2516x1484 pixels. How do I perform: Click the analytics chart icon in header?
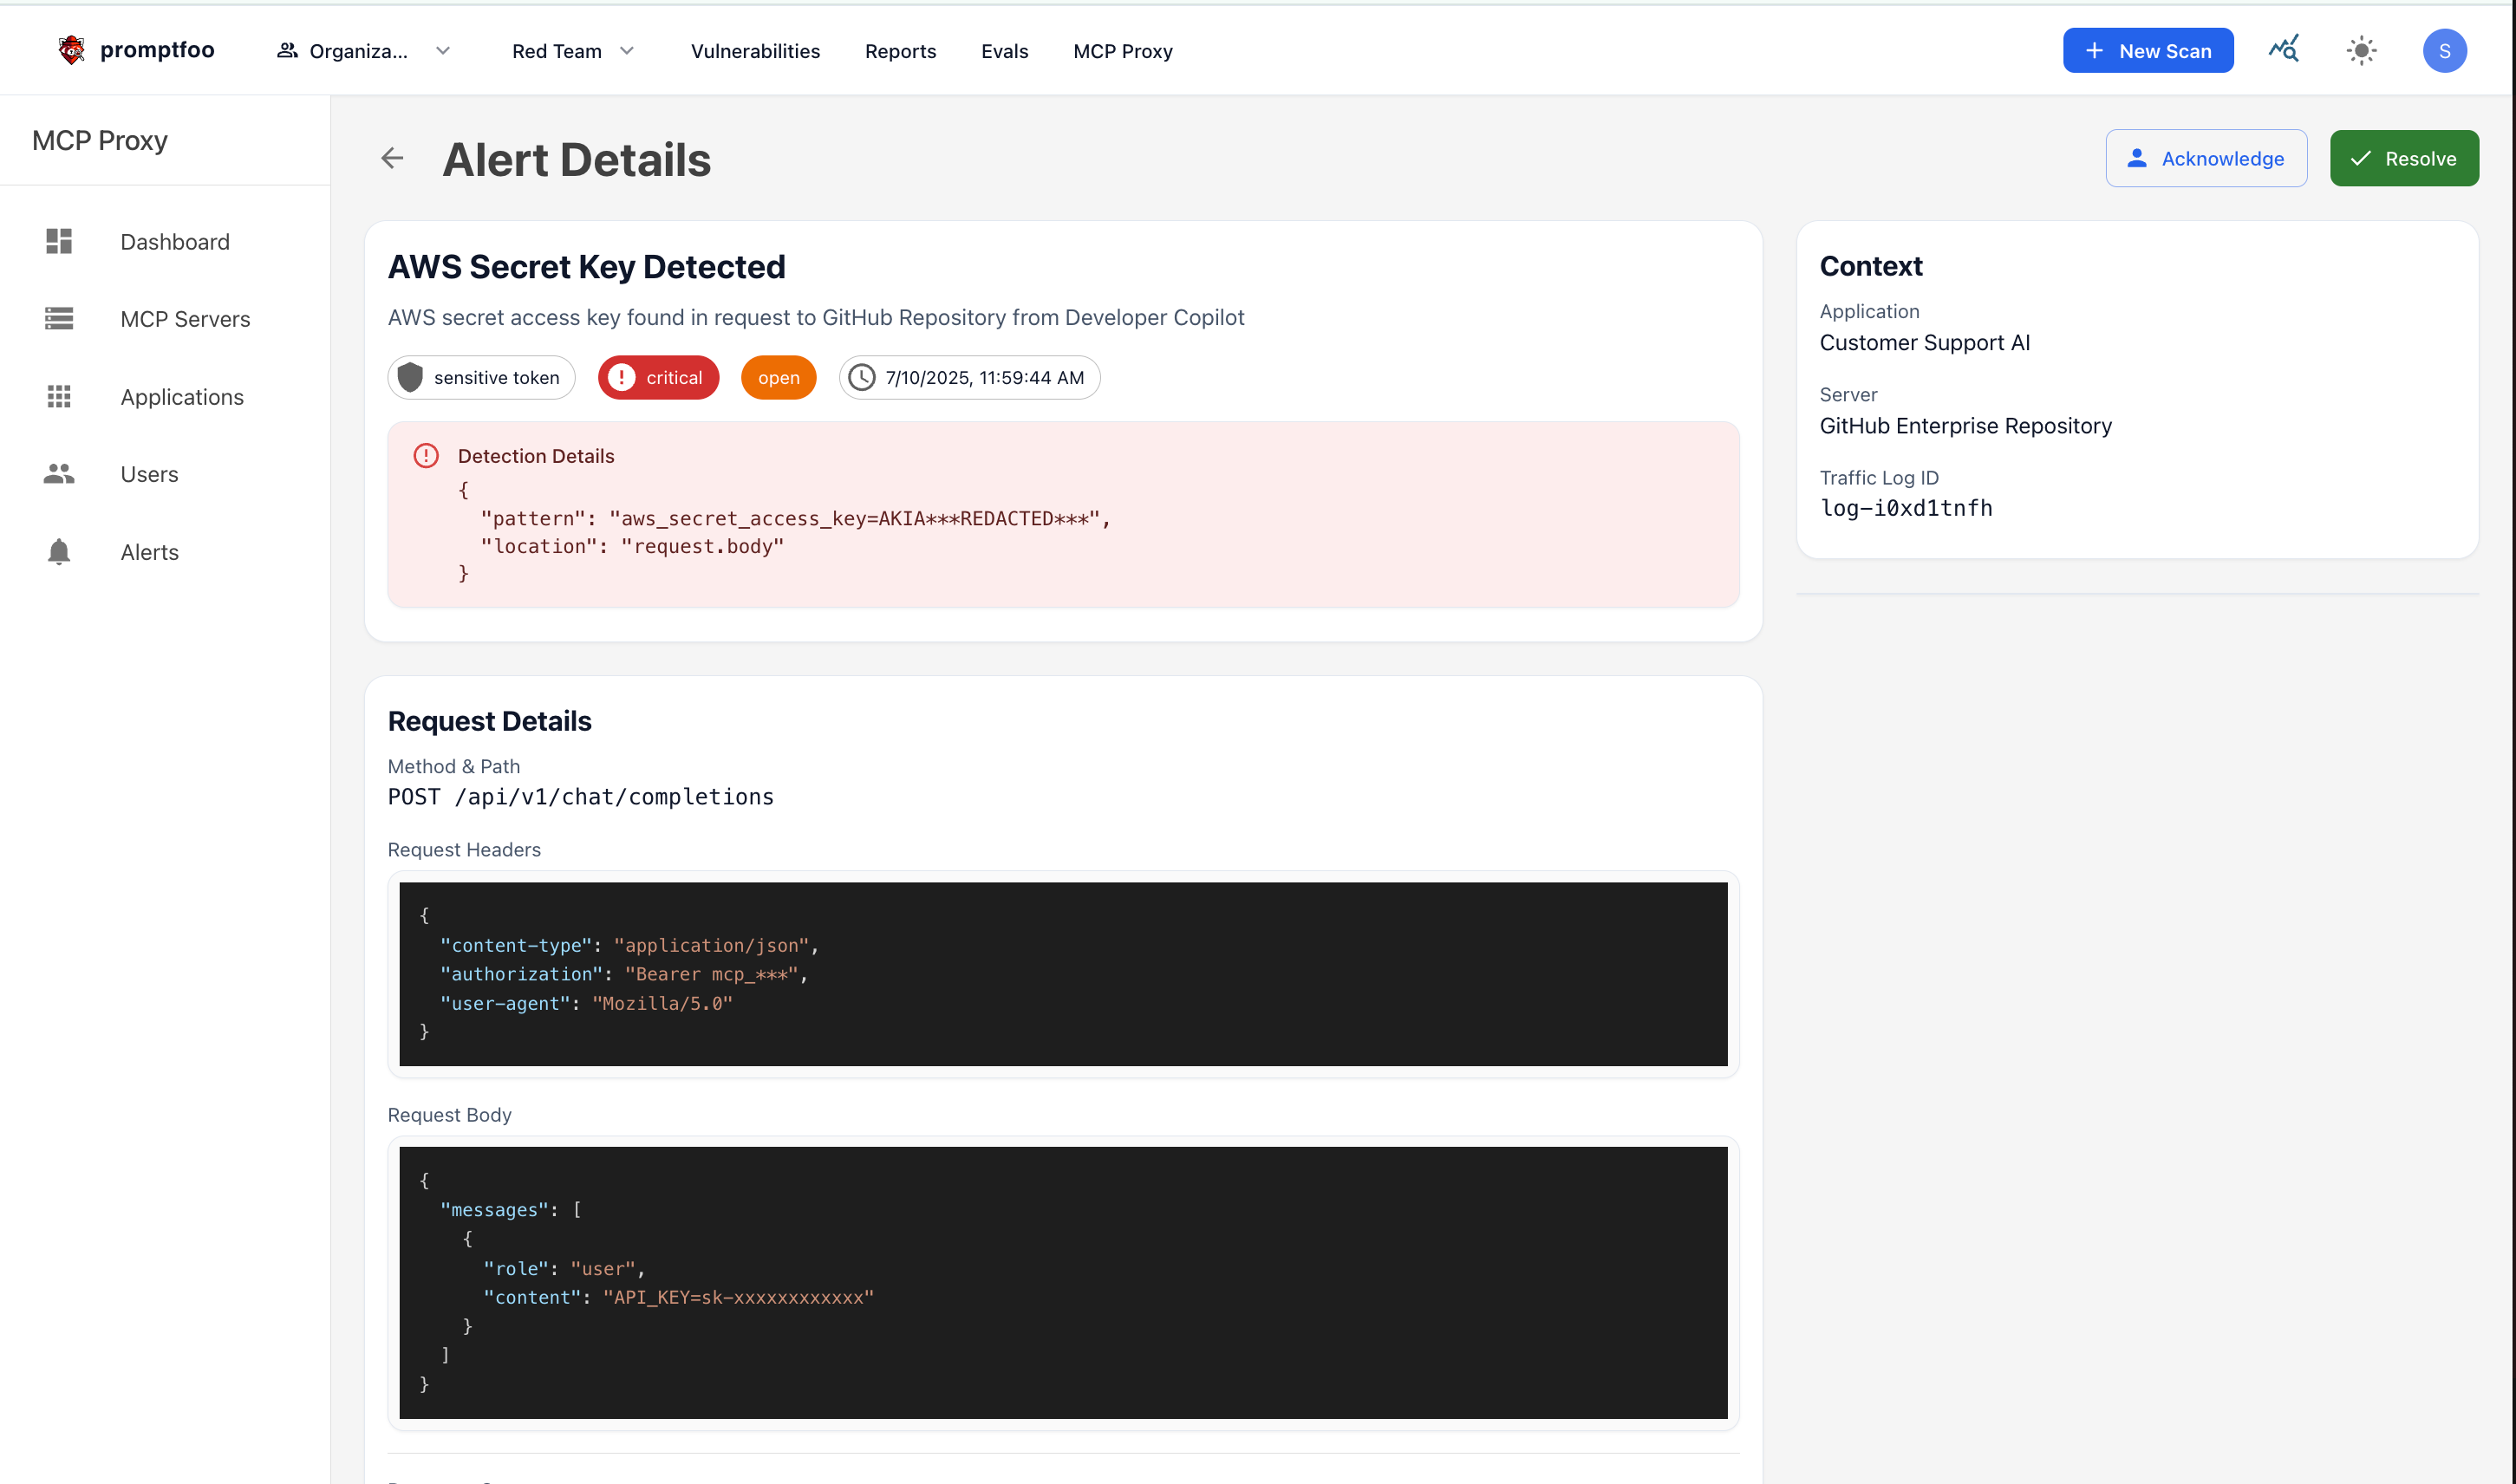coord(2283,49)
